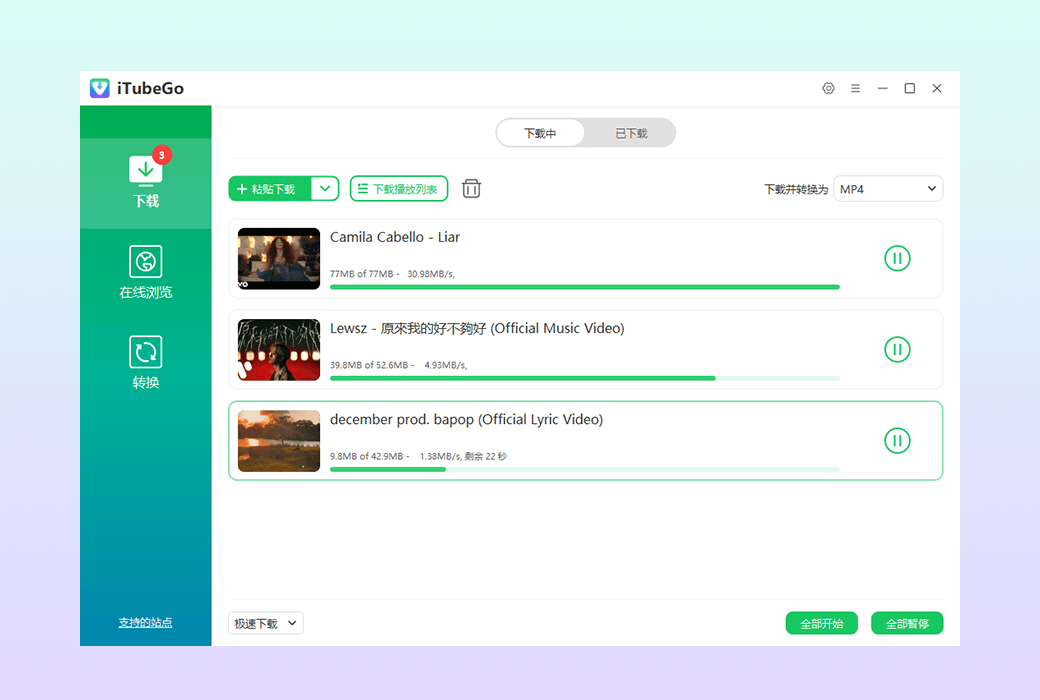Open the 下载 section in sidebar
This screenshot has height=700, width=1040.
pos(145,183)
